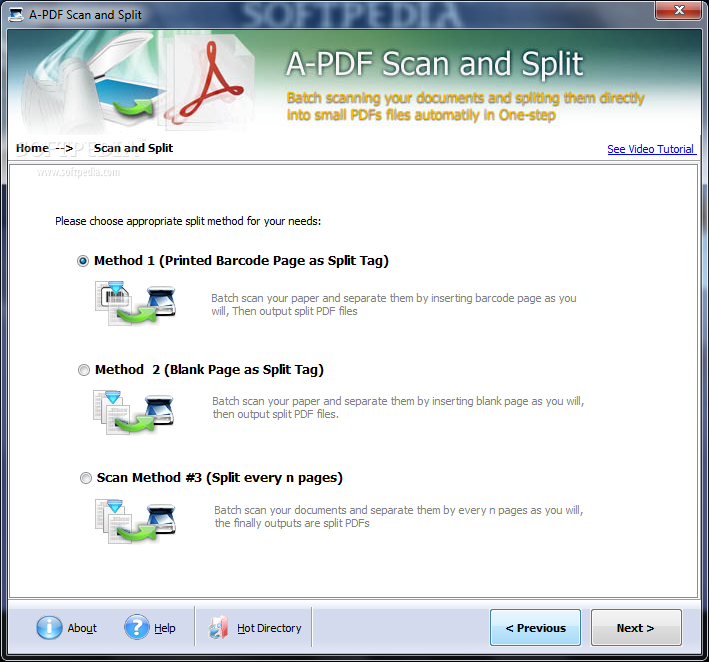Image resolution: width=709 pixels, height=662 pixels.
Task: Click the Adobe PDF logo in the banner
Action: click(212, 81)
